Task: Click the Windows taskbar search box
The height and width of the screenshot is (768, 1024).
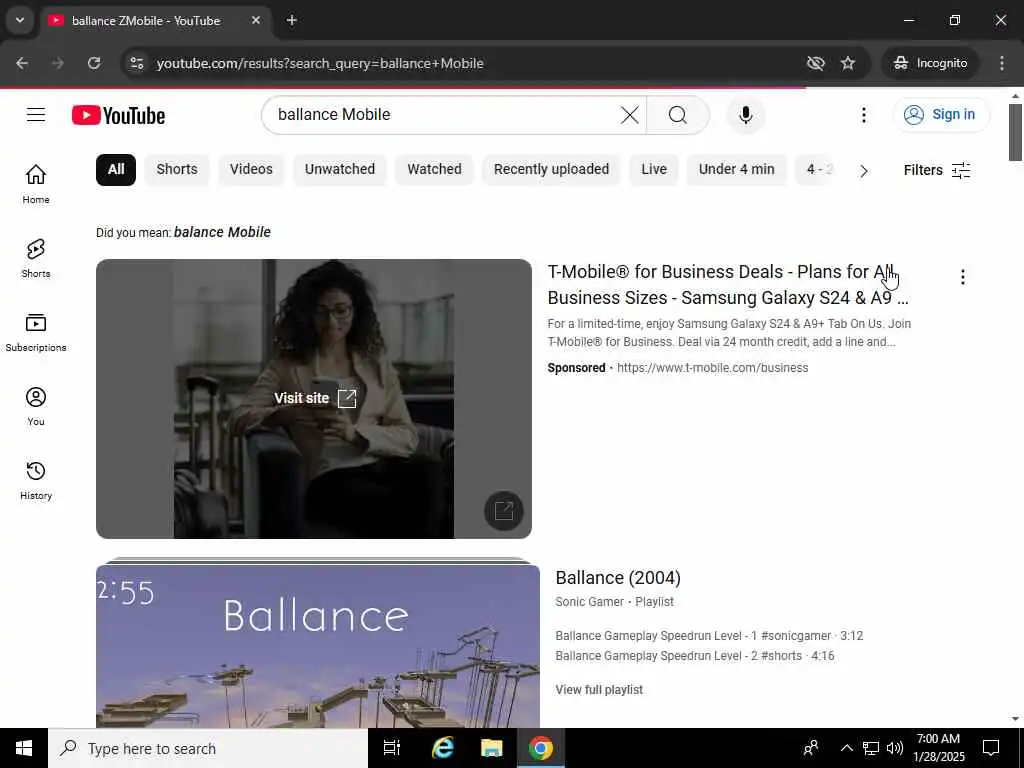Action: 208,748
